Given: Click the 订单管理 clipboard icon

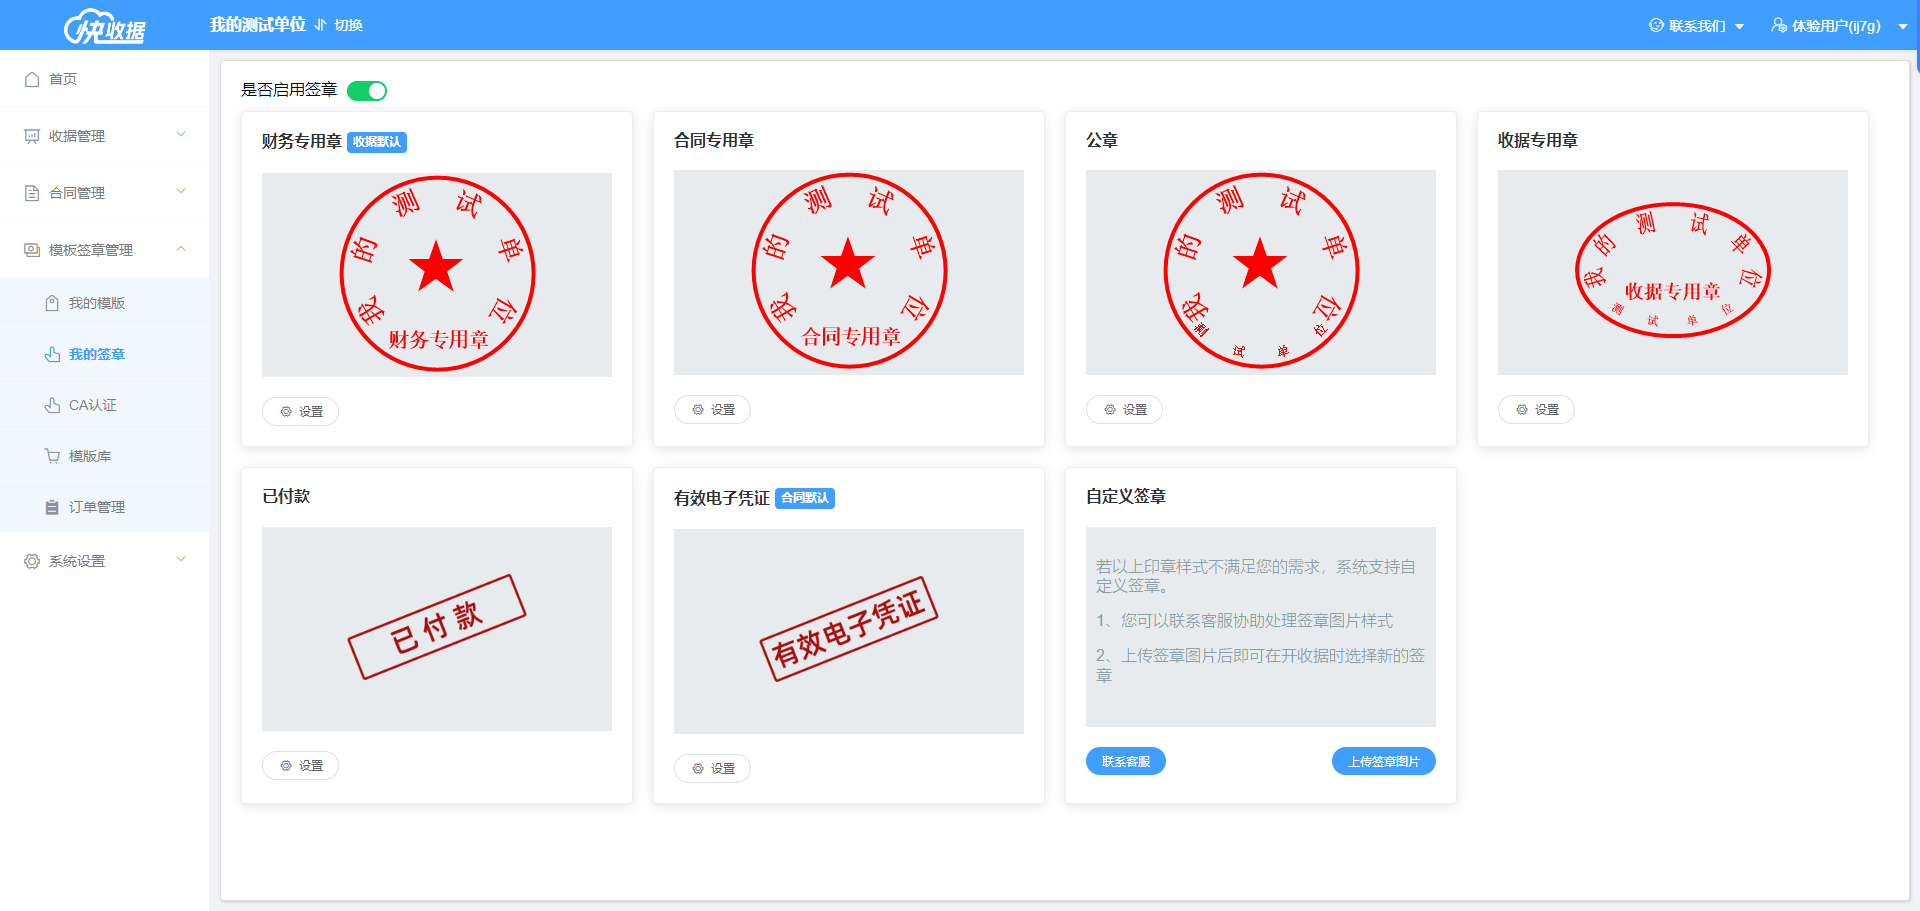Looking at the screenshot, I should pos(52,507).
